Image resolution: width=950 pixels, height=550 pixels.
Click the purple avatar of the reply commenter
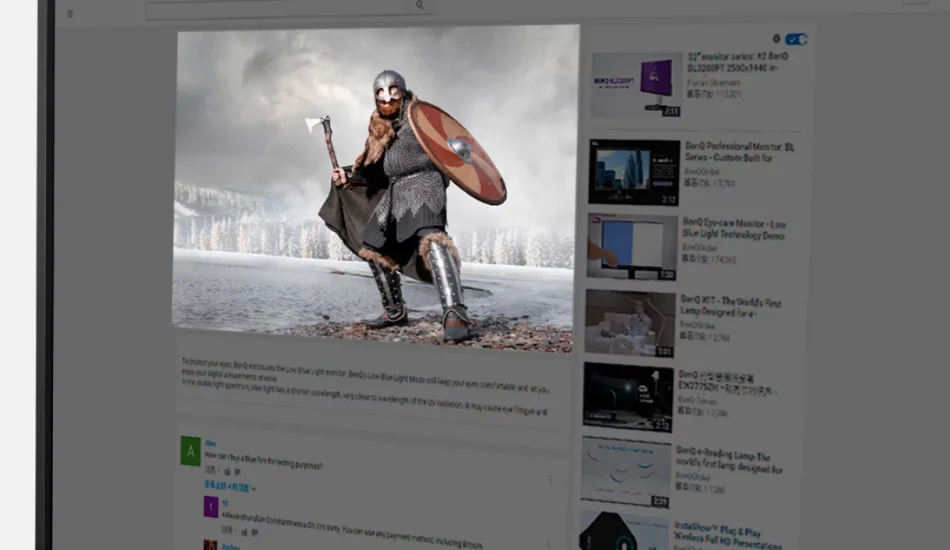(211, 507)
